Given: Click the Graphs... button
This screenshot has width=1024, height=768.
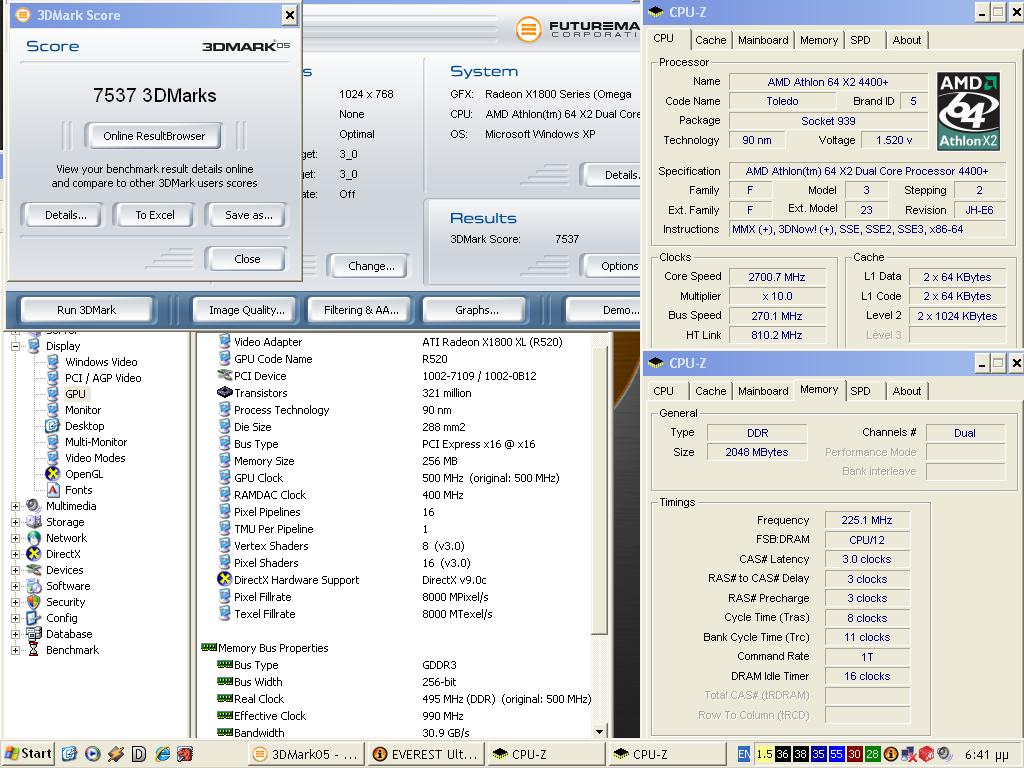Looking at the screenshot, I should (476, 310).
